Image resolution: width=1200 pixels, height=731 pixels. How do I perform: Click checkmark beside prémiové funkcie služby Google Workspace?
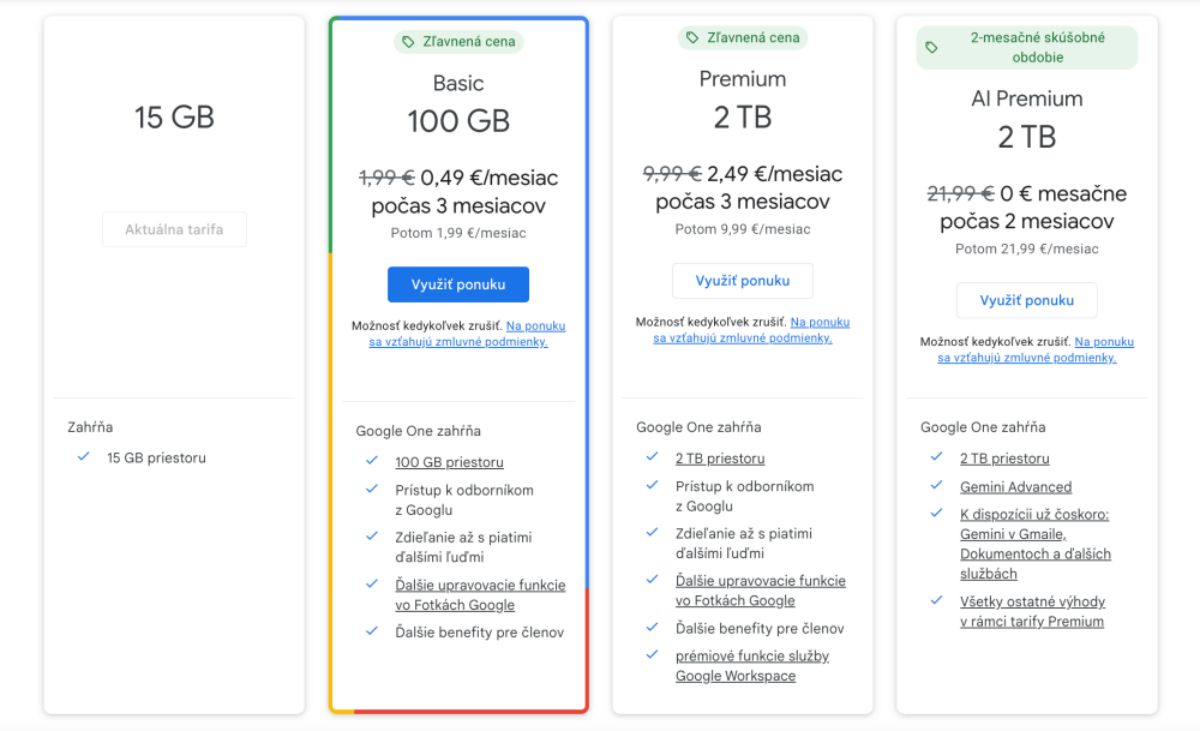652,655
